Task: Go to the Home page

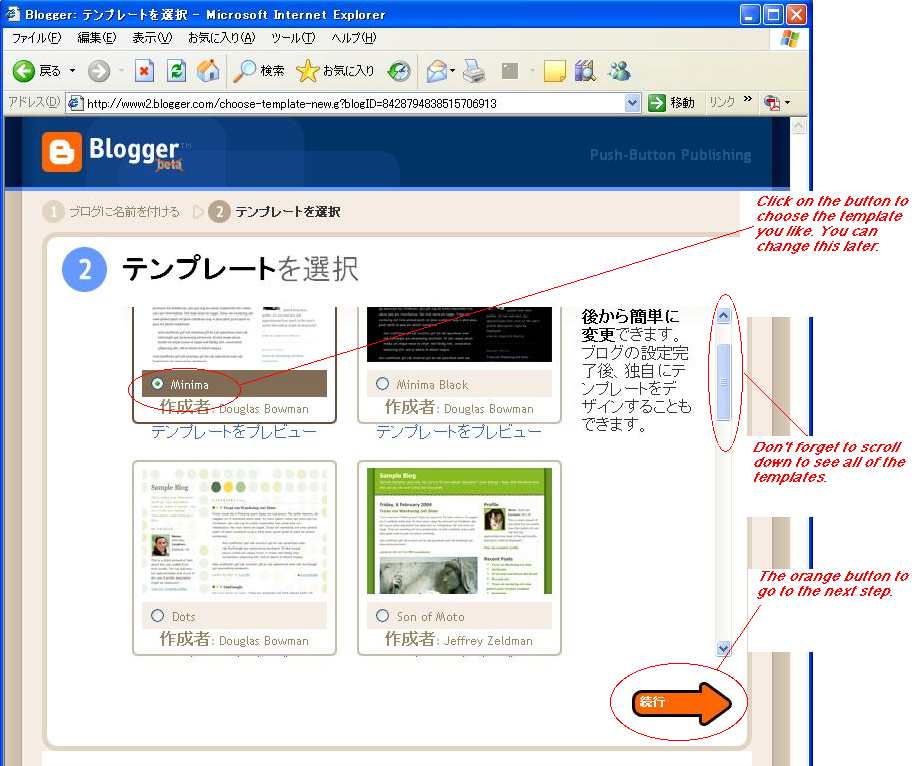Action: pyautogui.click(x=208, y=71)
